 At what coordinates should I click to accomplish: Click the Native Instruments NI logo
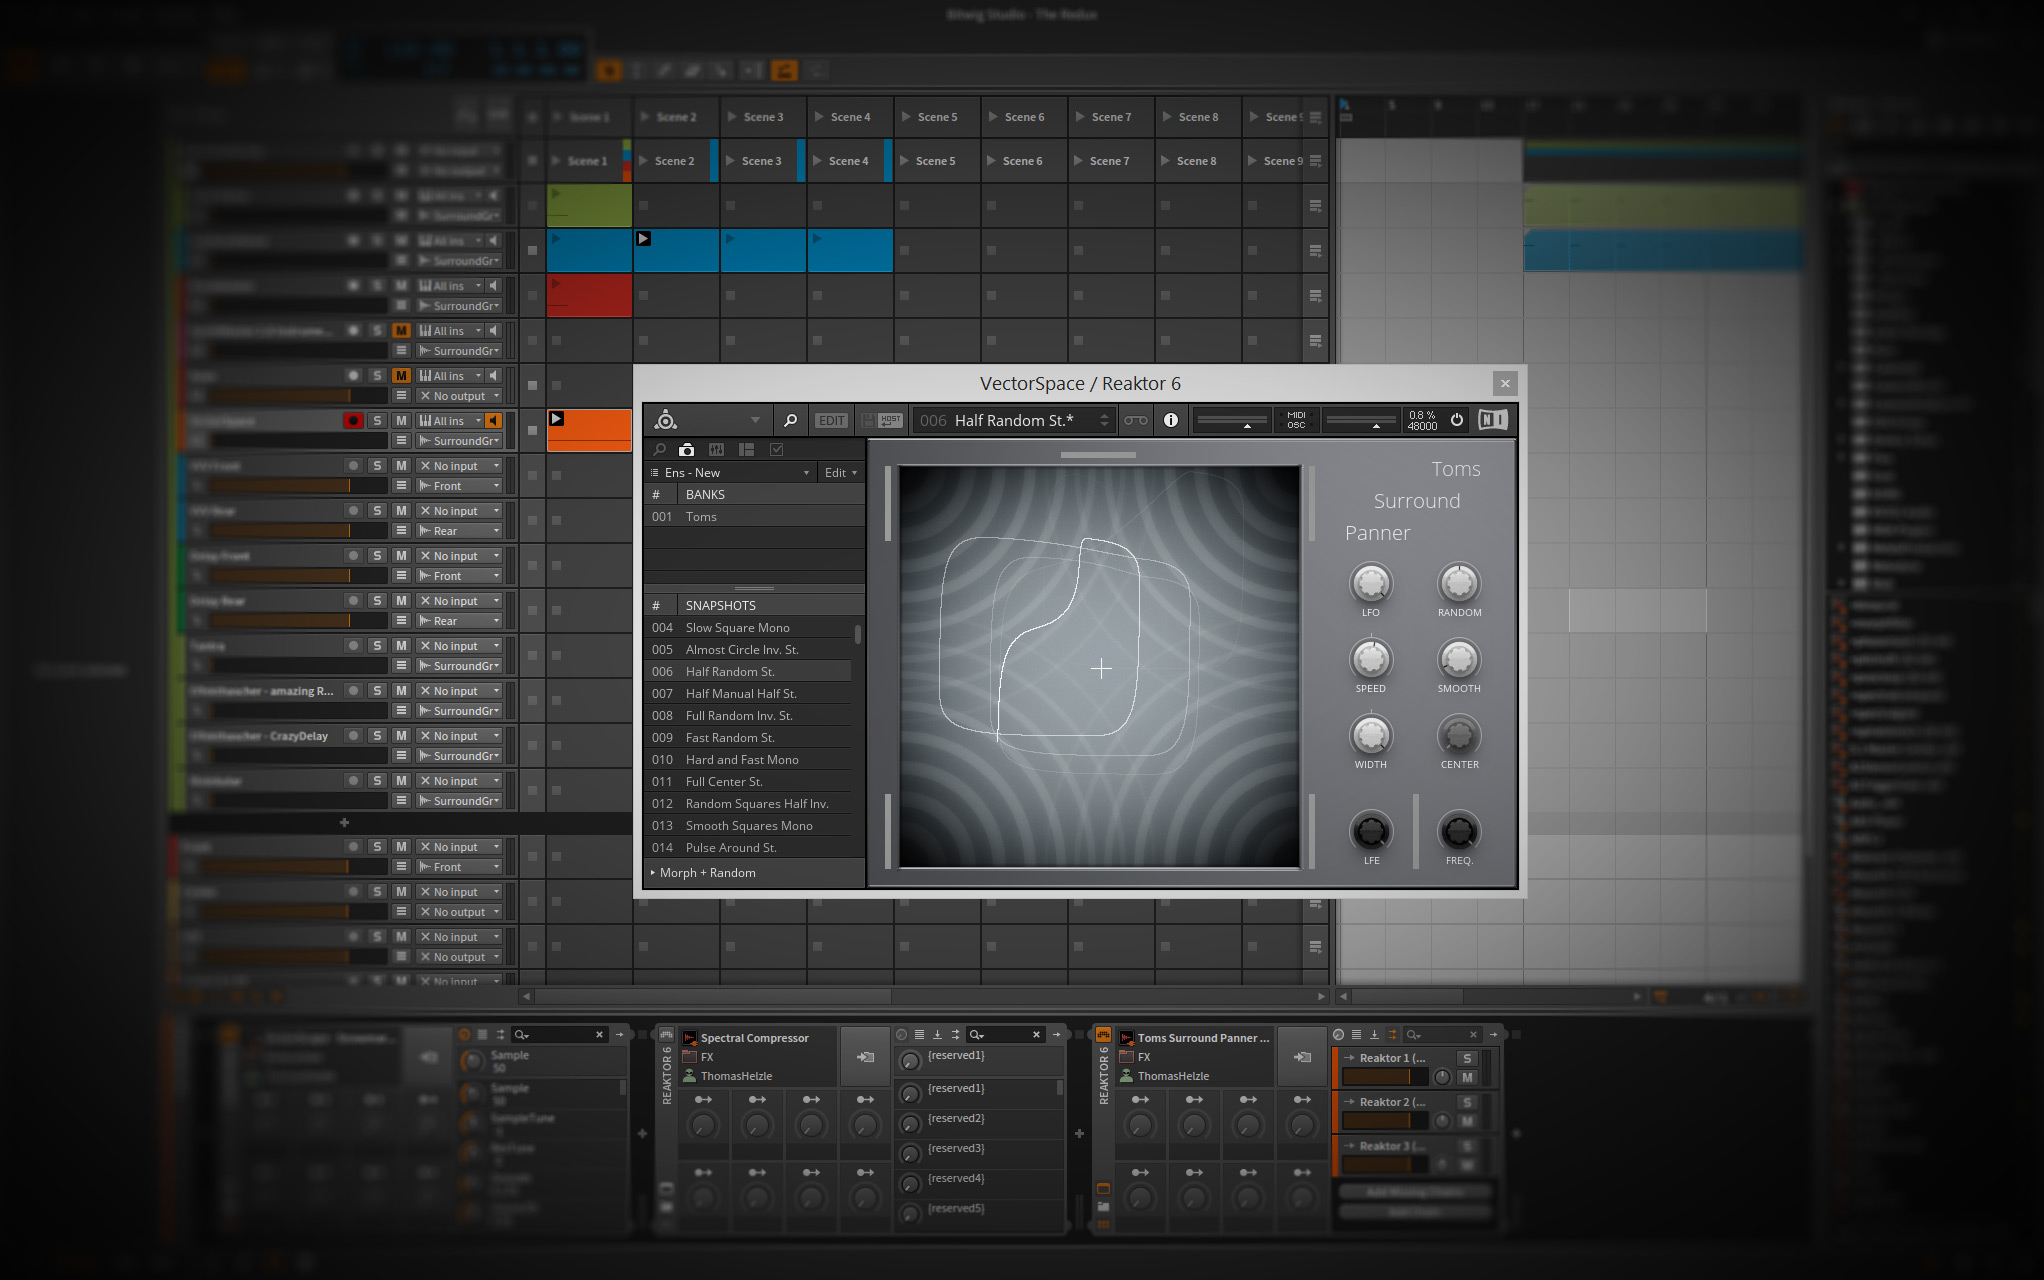click(x=1493, y=420)
